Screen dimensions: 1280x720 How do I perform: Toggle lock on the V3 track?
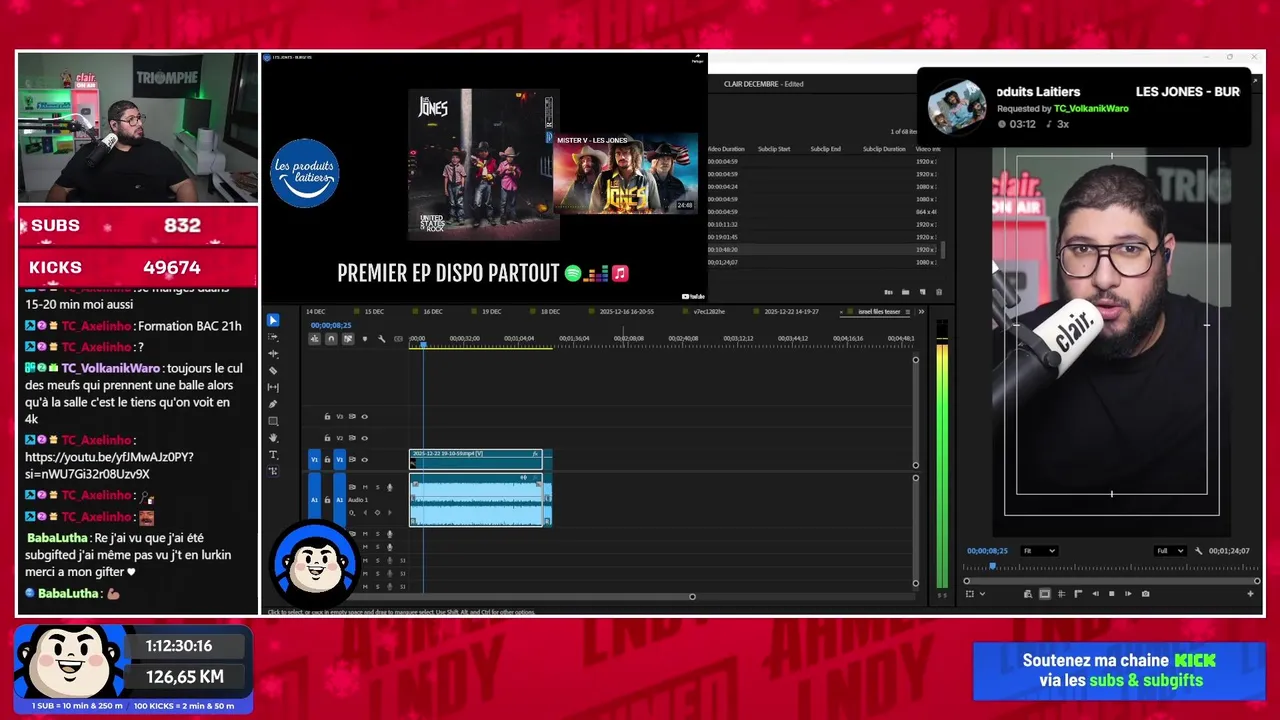point(327,417)
